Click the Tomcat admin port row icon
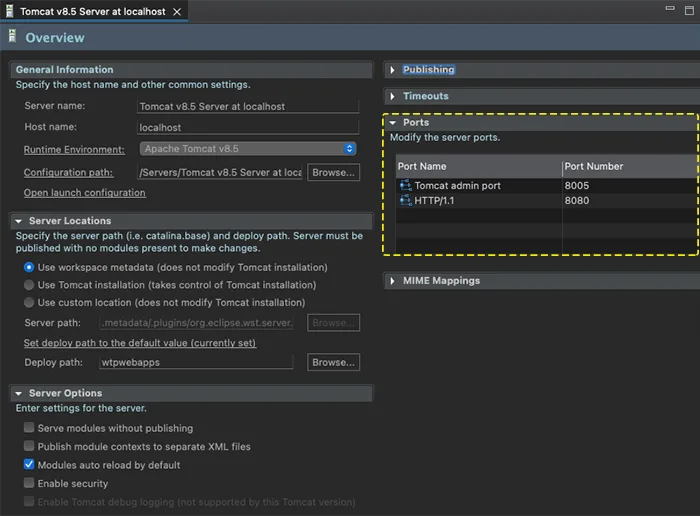 pyautogui.click(x=405, y=185)
